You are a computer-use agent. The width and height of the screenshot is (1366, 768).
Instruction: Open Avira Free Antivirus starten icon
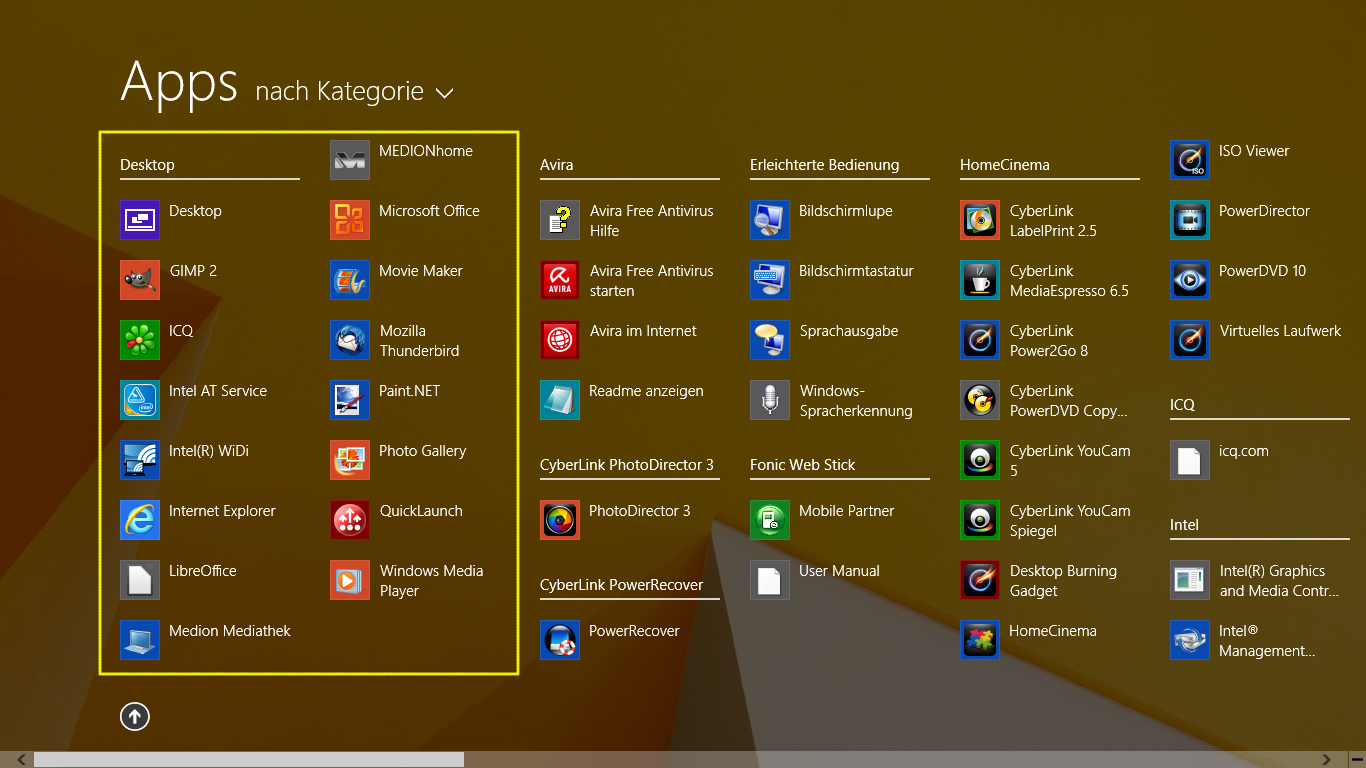click(x=560, y=280)
